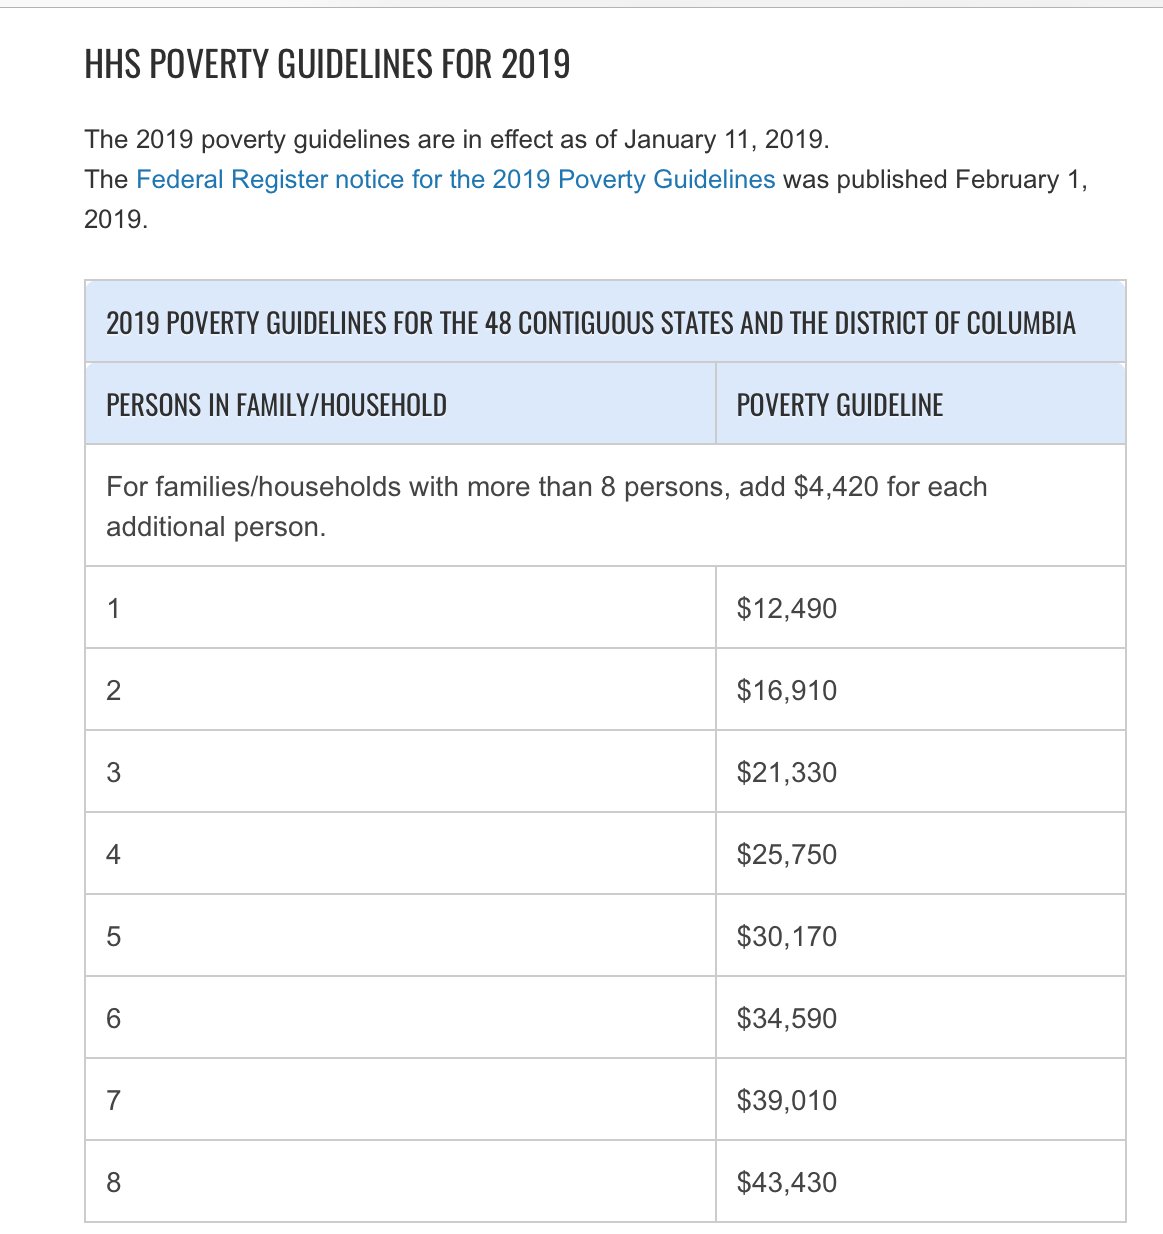Click the sentence about January 11, 2019 effect date

(457, 139)
